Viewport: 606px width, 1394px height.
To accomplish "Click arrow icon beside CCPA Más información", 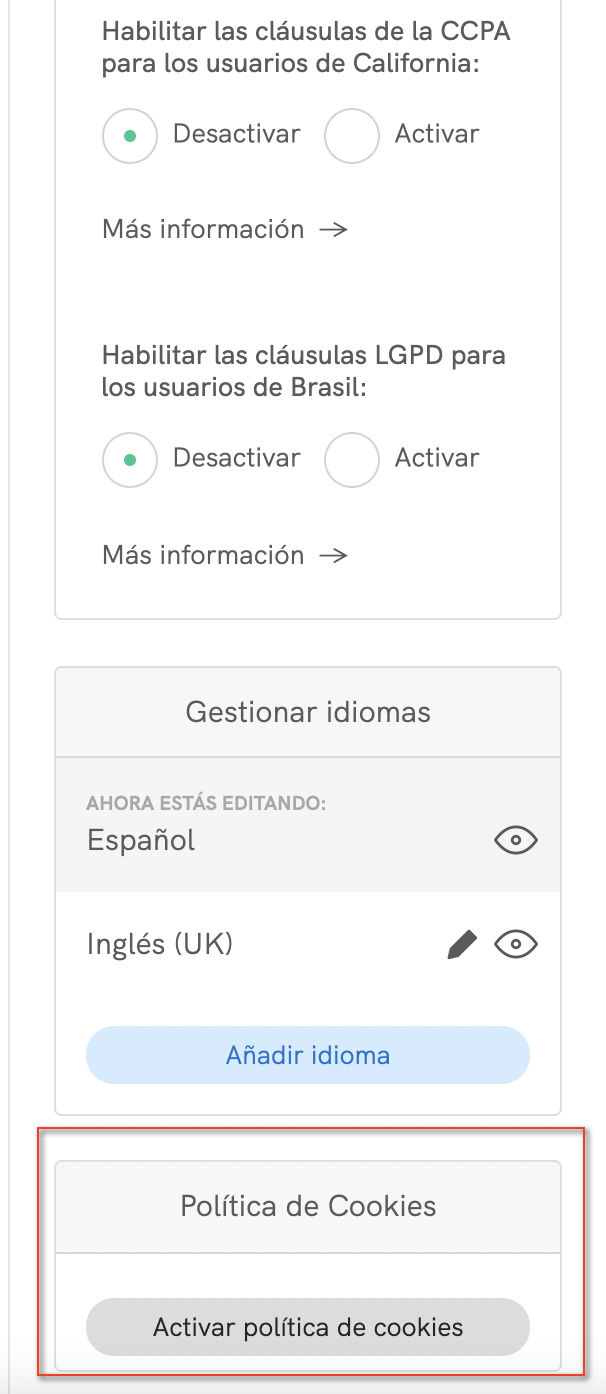I will pyautogui.click(x=333, y=229).
